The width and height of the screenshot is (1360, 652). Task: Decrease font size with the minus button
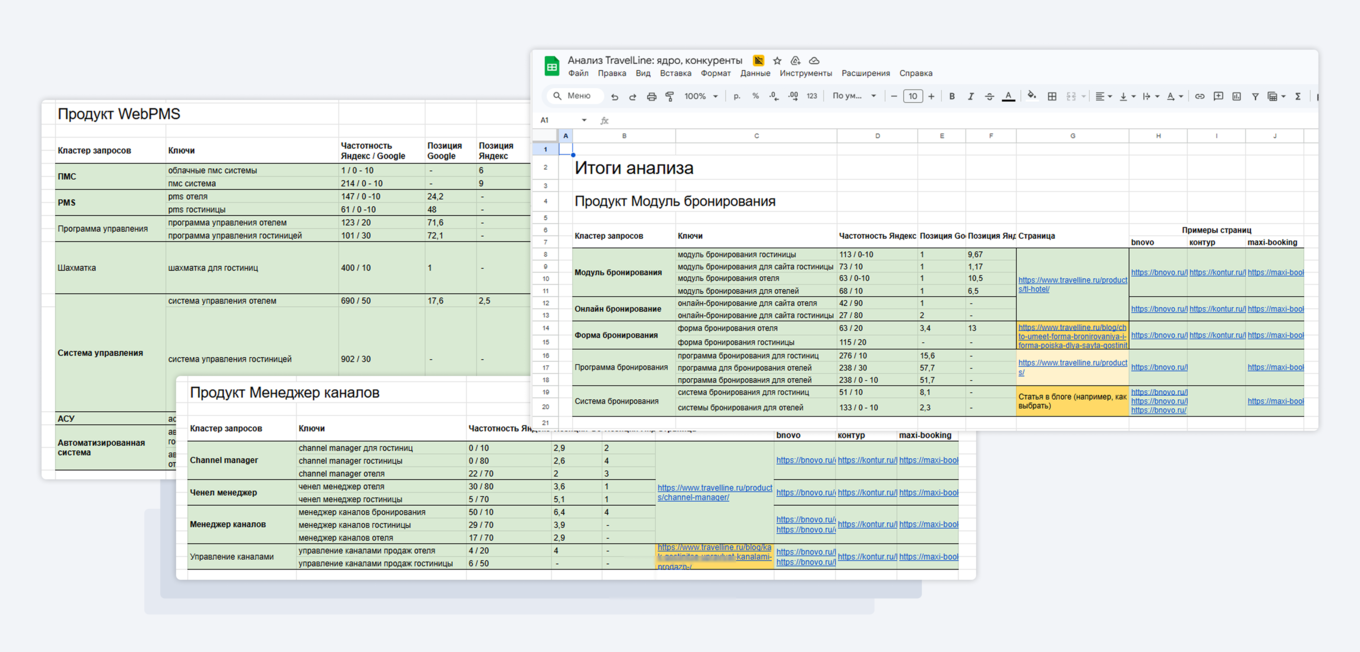click(x=894, y=97)
